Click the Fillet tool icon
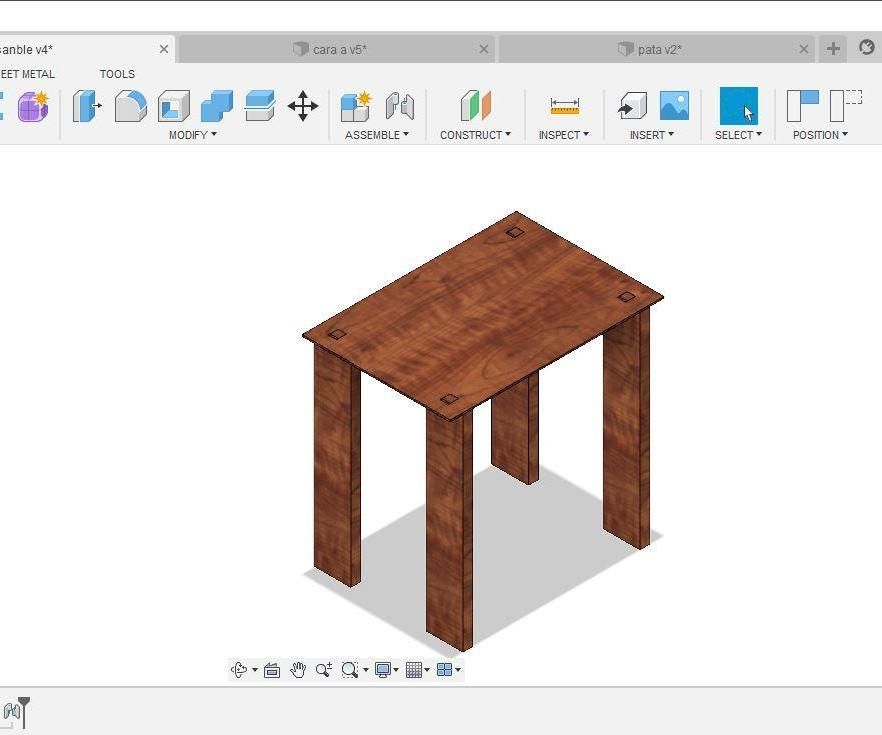The width and height of the screenshot is (882, 735). point(130,106)
